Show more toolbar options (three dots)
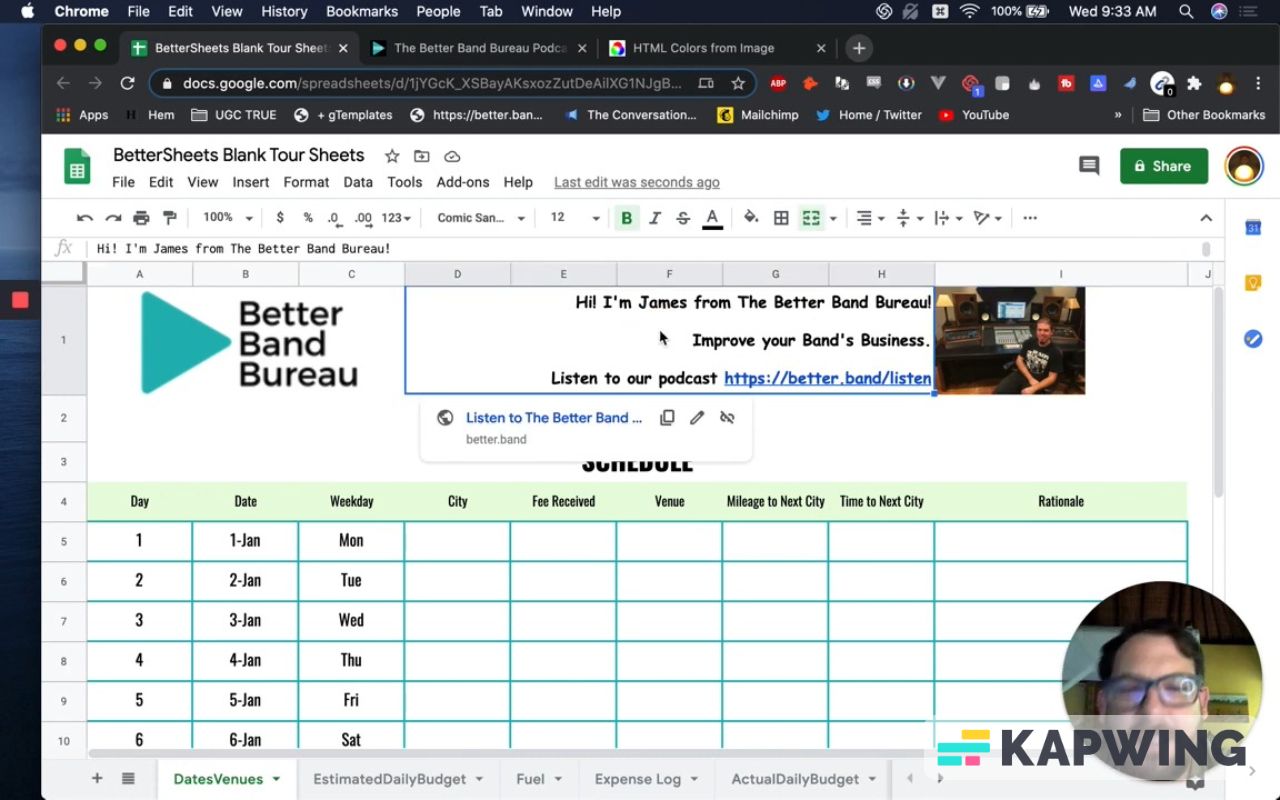 (x=1030, y=218)
